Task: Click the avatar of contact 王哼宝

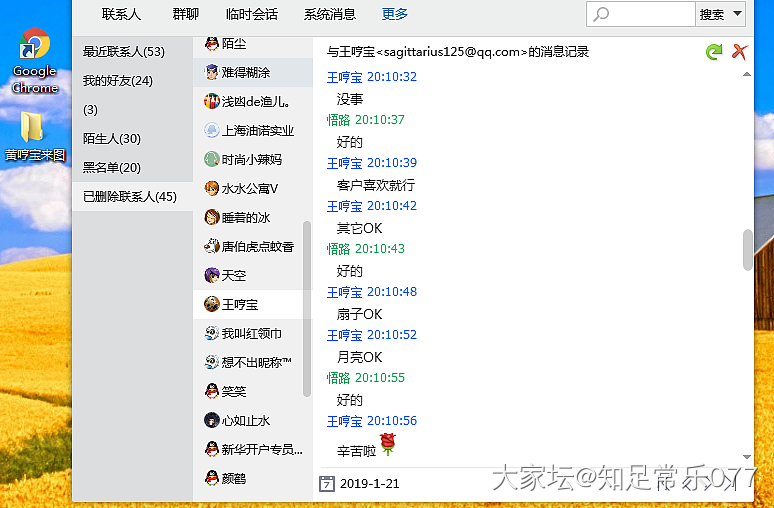Action: point(212,304)
